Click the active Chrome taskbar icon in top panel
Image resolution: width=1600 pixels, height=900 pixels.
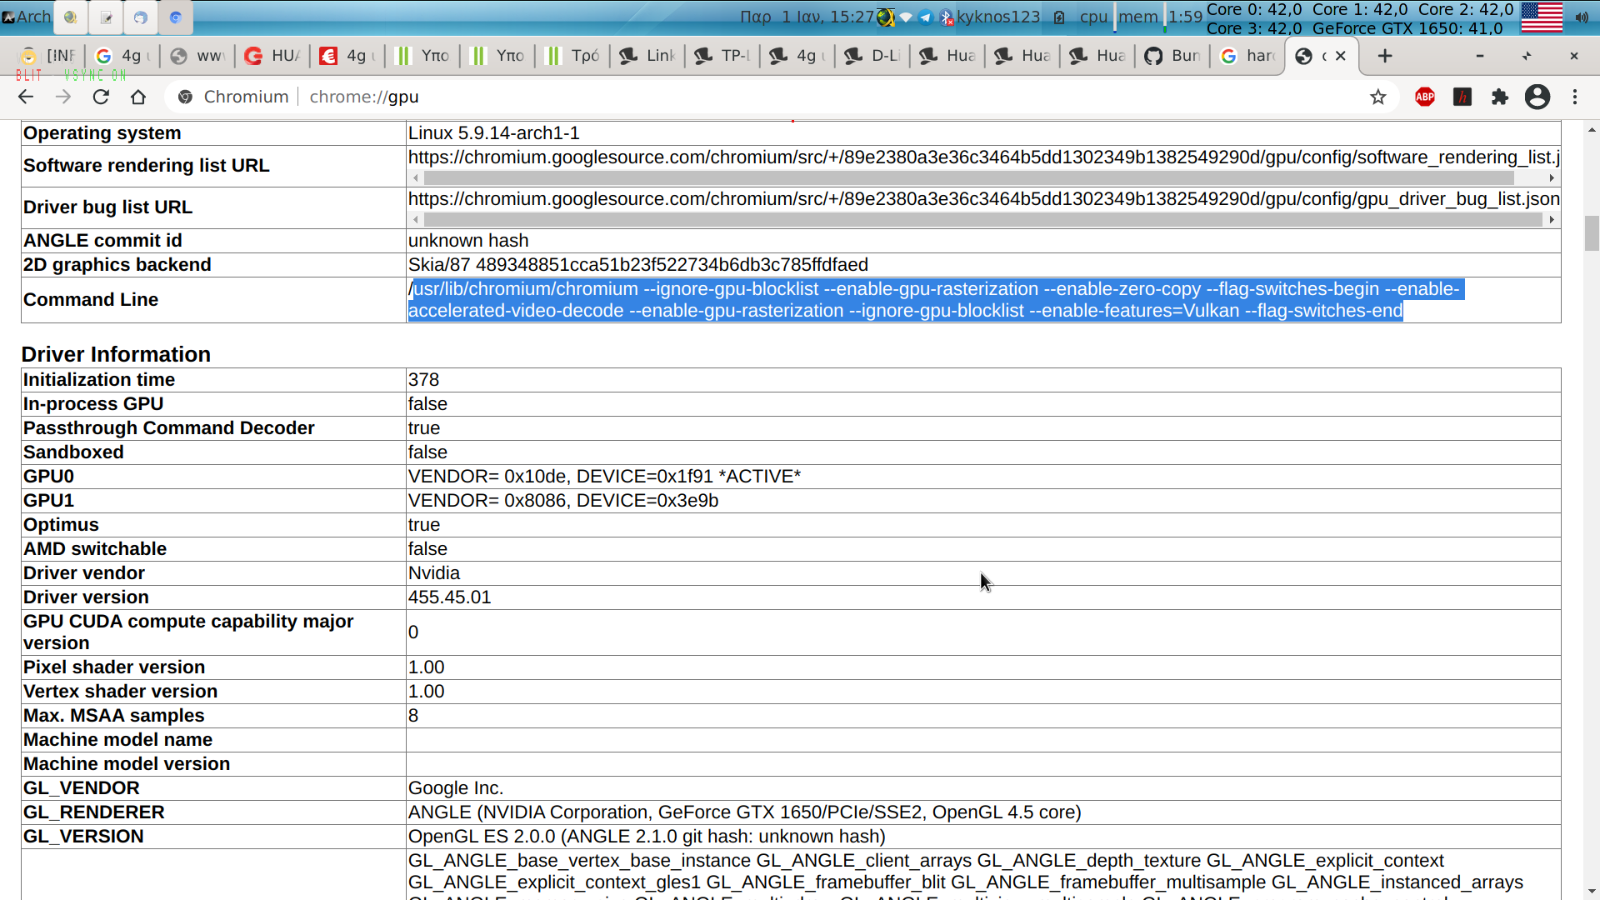(175, 17)
